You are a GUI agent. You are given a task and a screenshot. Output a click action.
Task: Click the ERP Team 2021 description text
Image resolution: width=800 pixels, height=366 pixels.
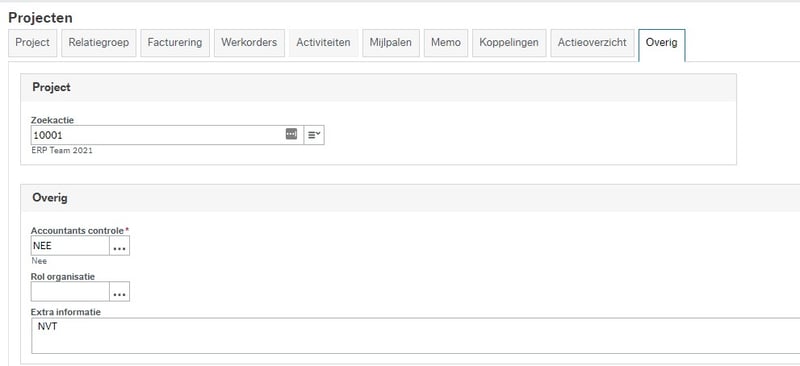[62, 151]
